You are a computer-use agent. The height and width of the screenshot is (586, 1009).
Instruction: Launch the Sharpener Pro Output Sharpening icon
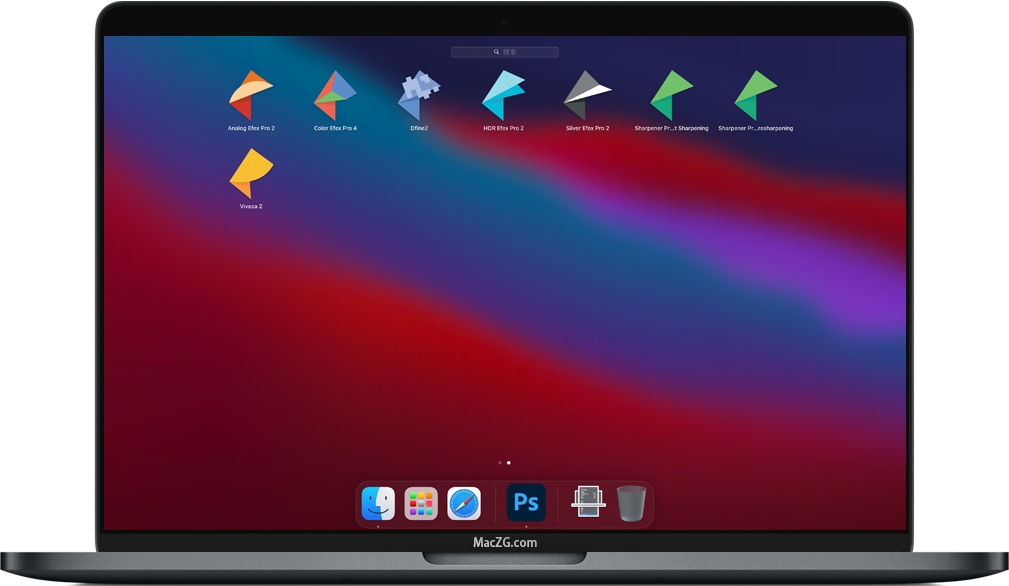pyautogui.click(x=671, y=96)
